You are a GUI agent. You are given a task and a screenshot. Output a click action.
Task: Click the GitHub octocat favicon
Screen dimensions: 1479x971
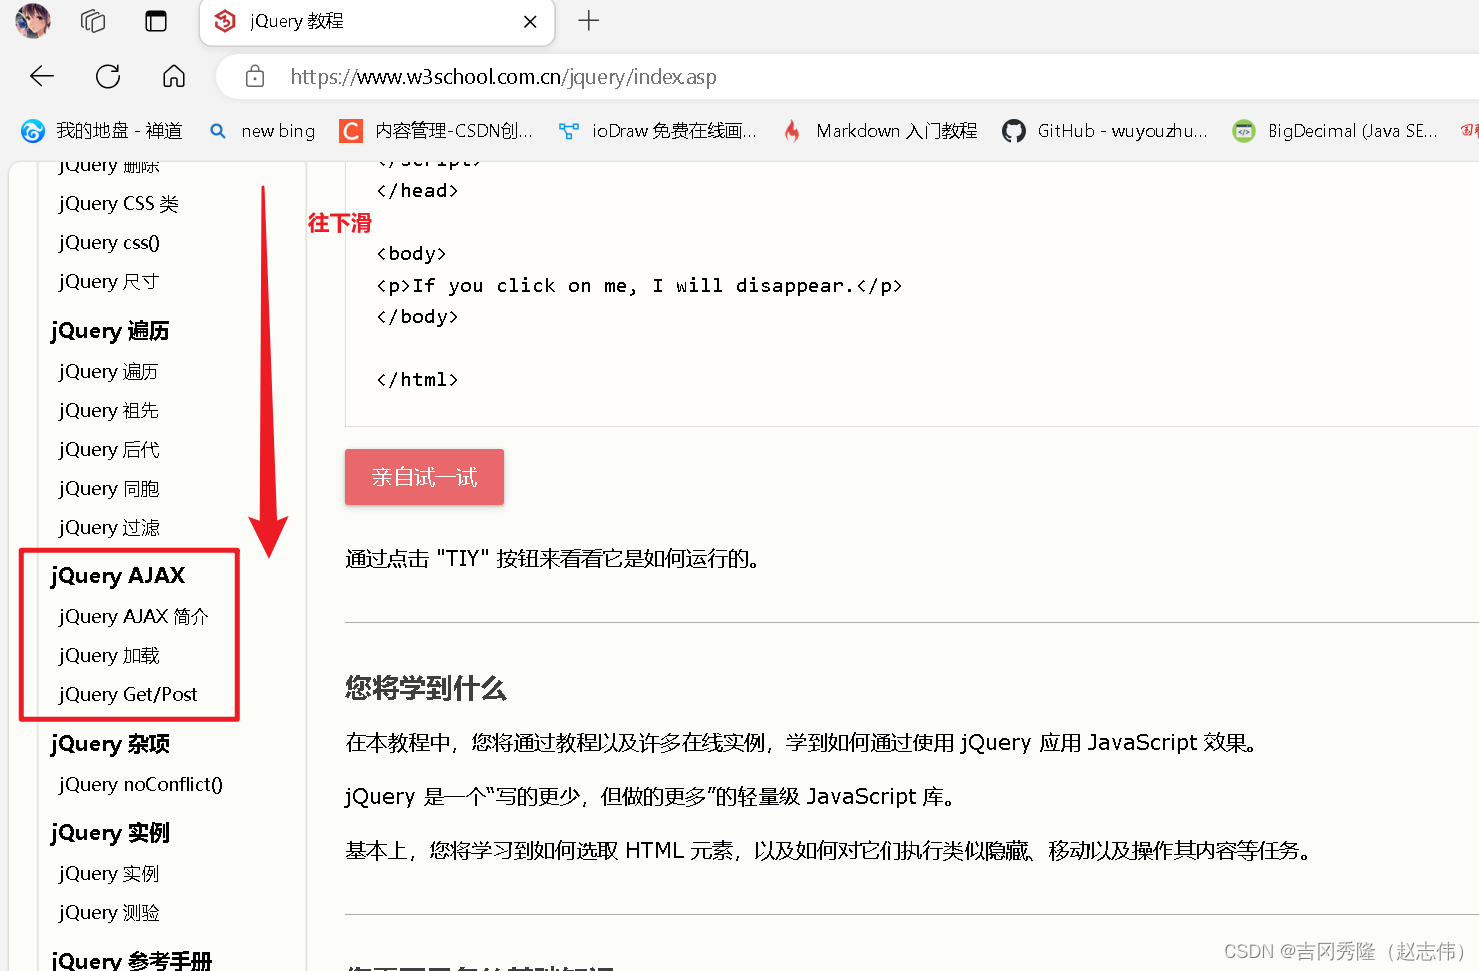click(x=1014, y=131)
